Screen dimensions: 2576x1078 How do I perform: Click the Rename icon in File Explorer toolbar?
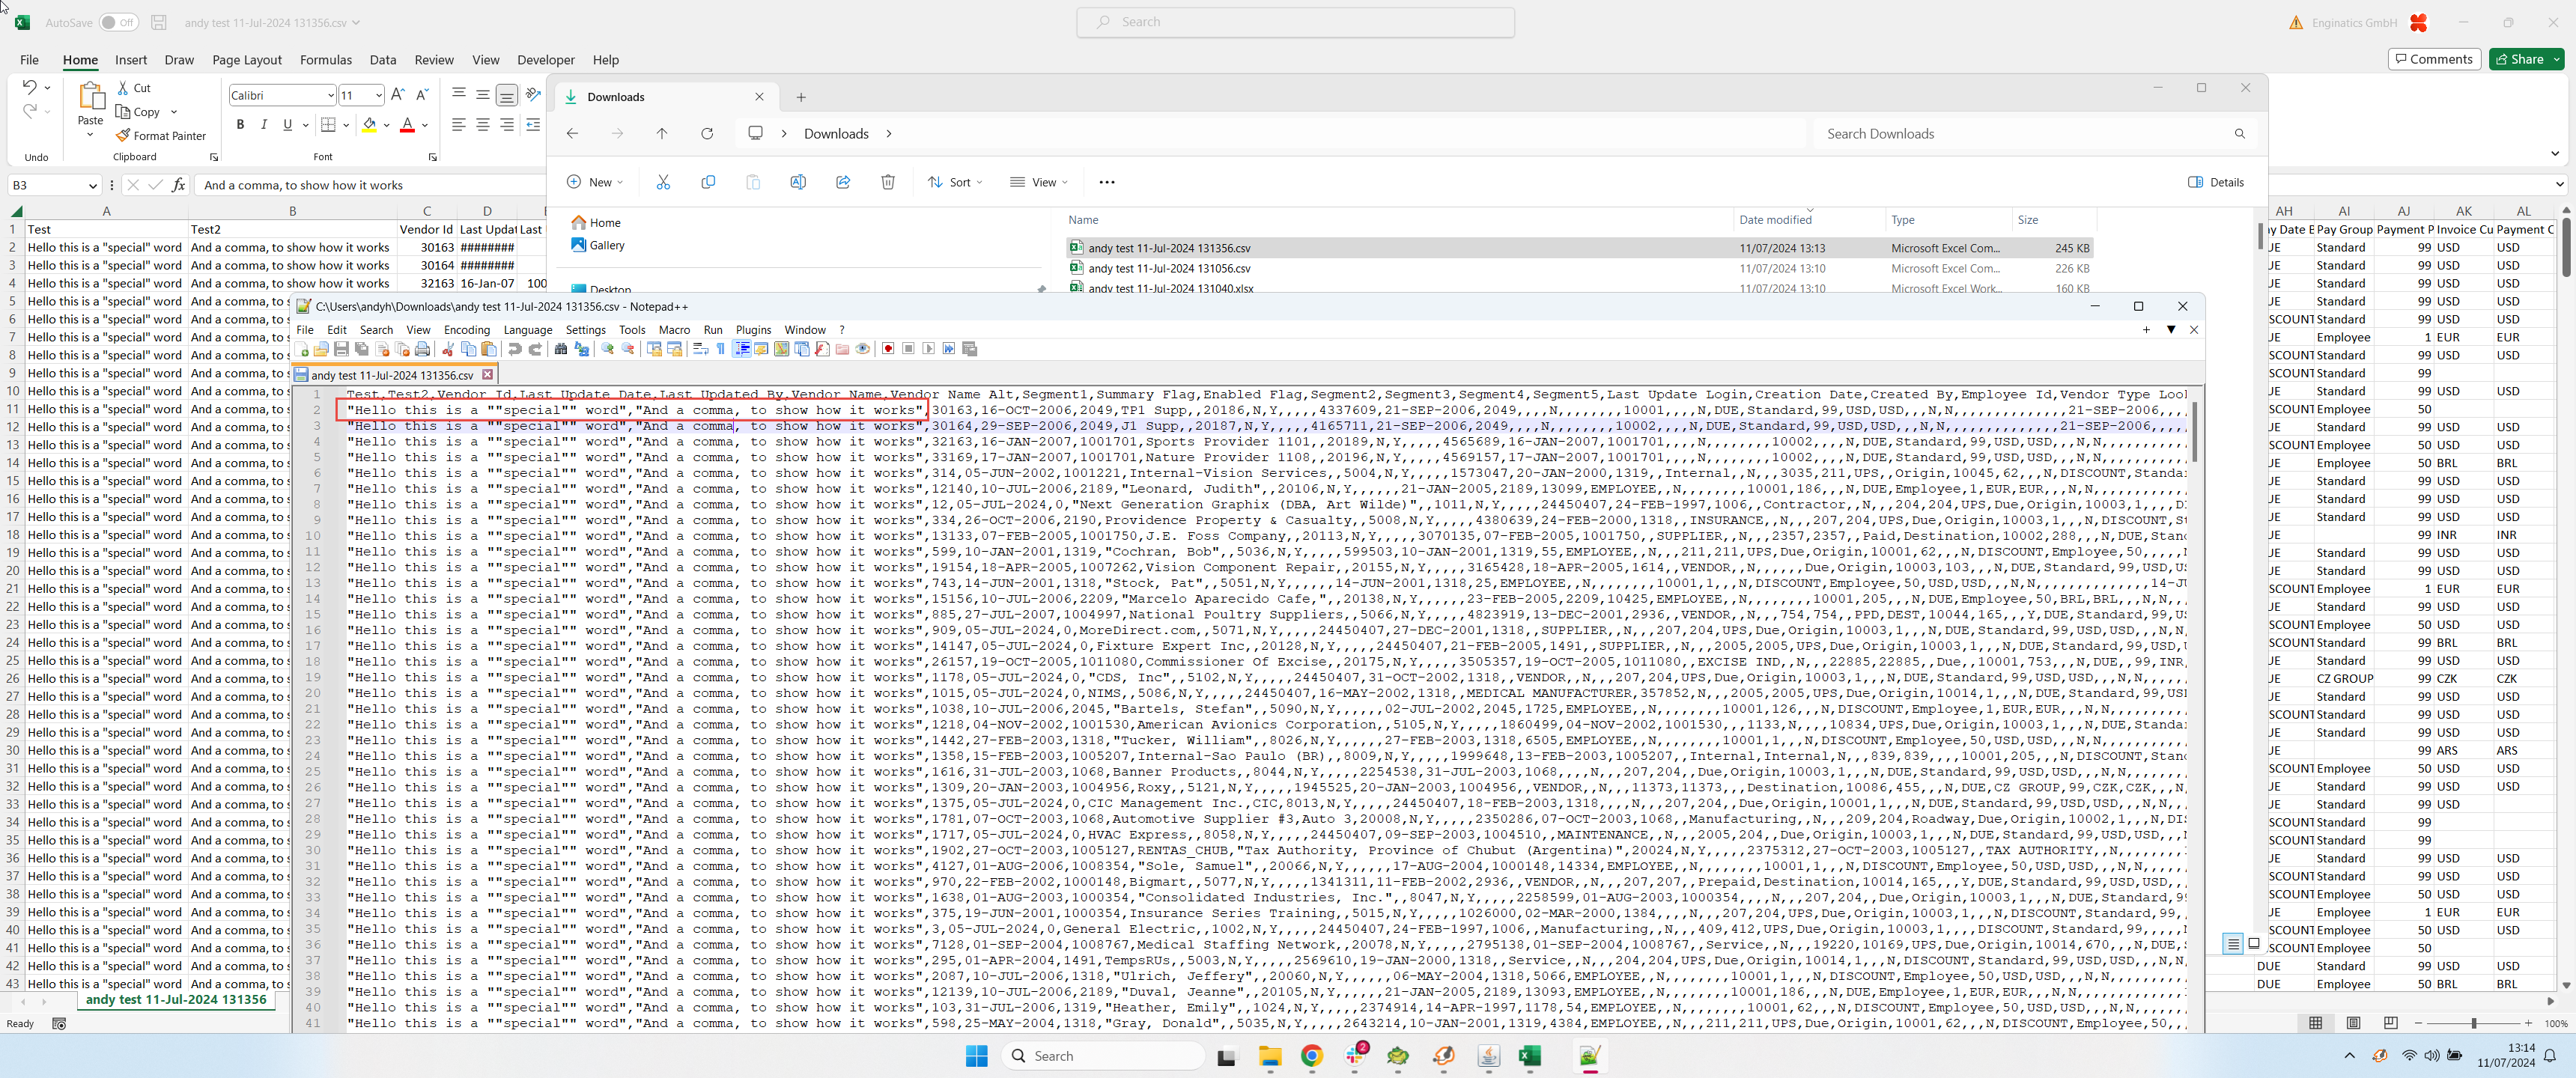click(x=798, y=182)
